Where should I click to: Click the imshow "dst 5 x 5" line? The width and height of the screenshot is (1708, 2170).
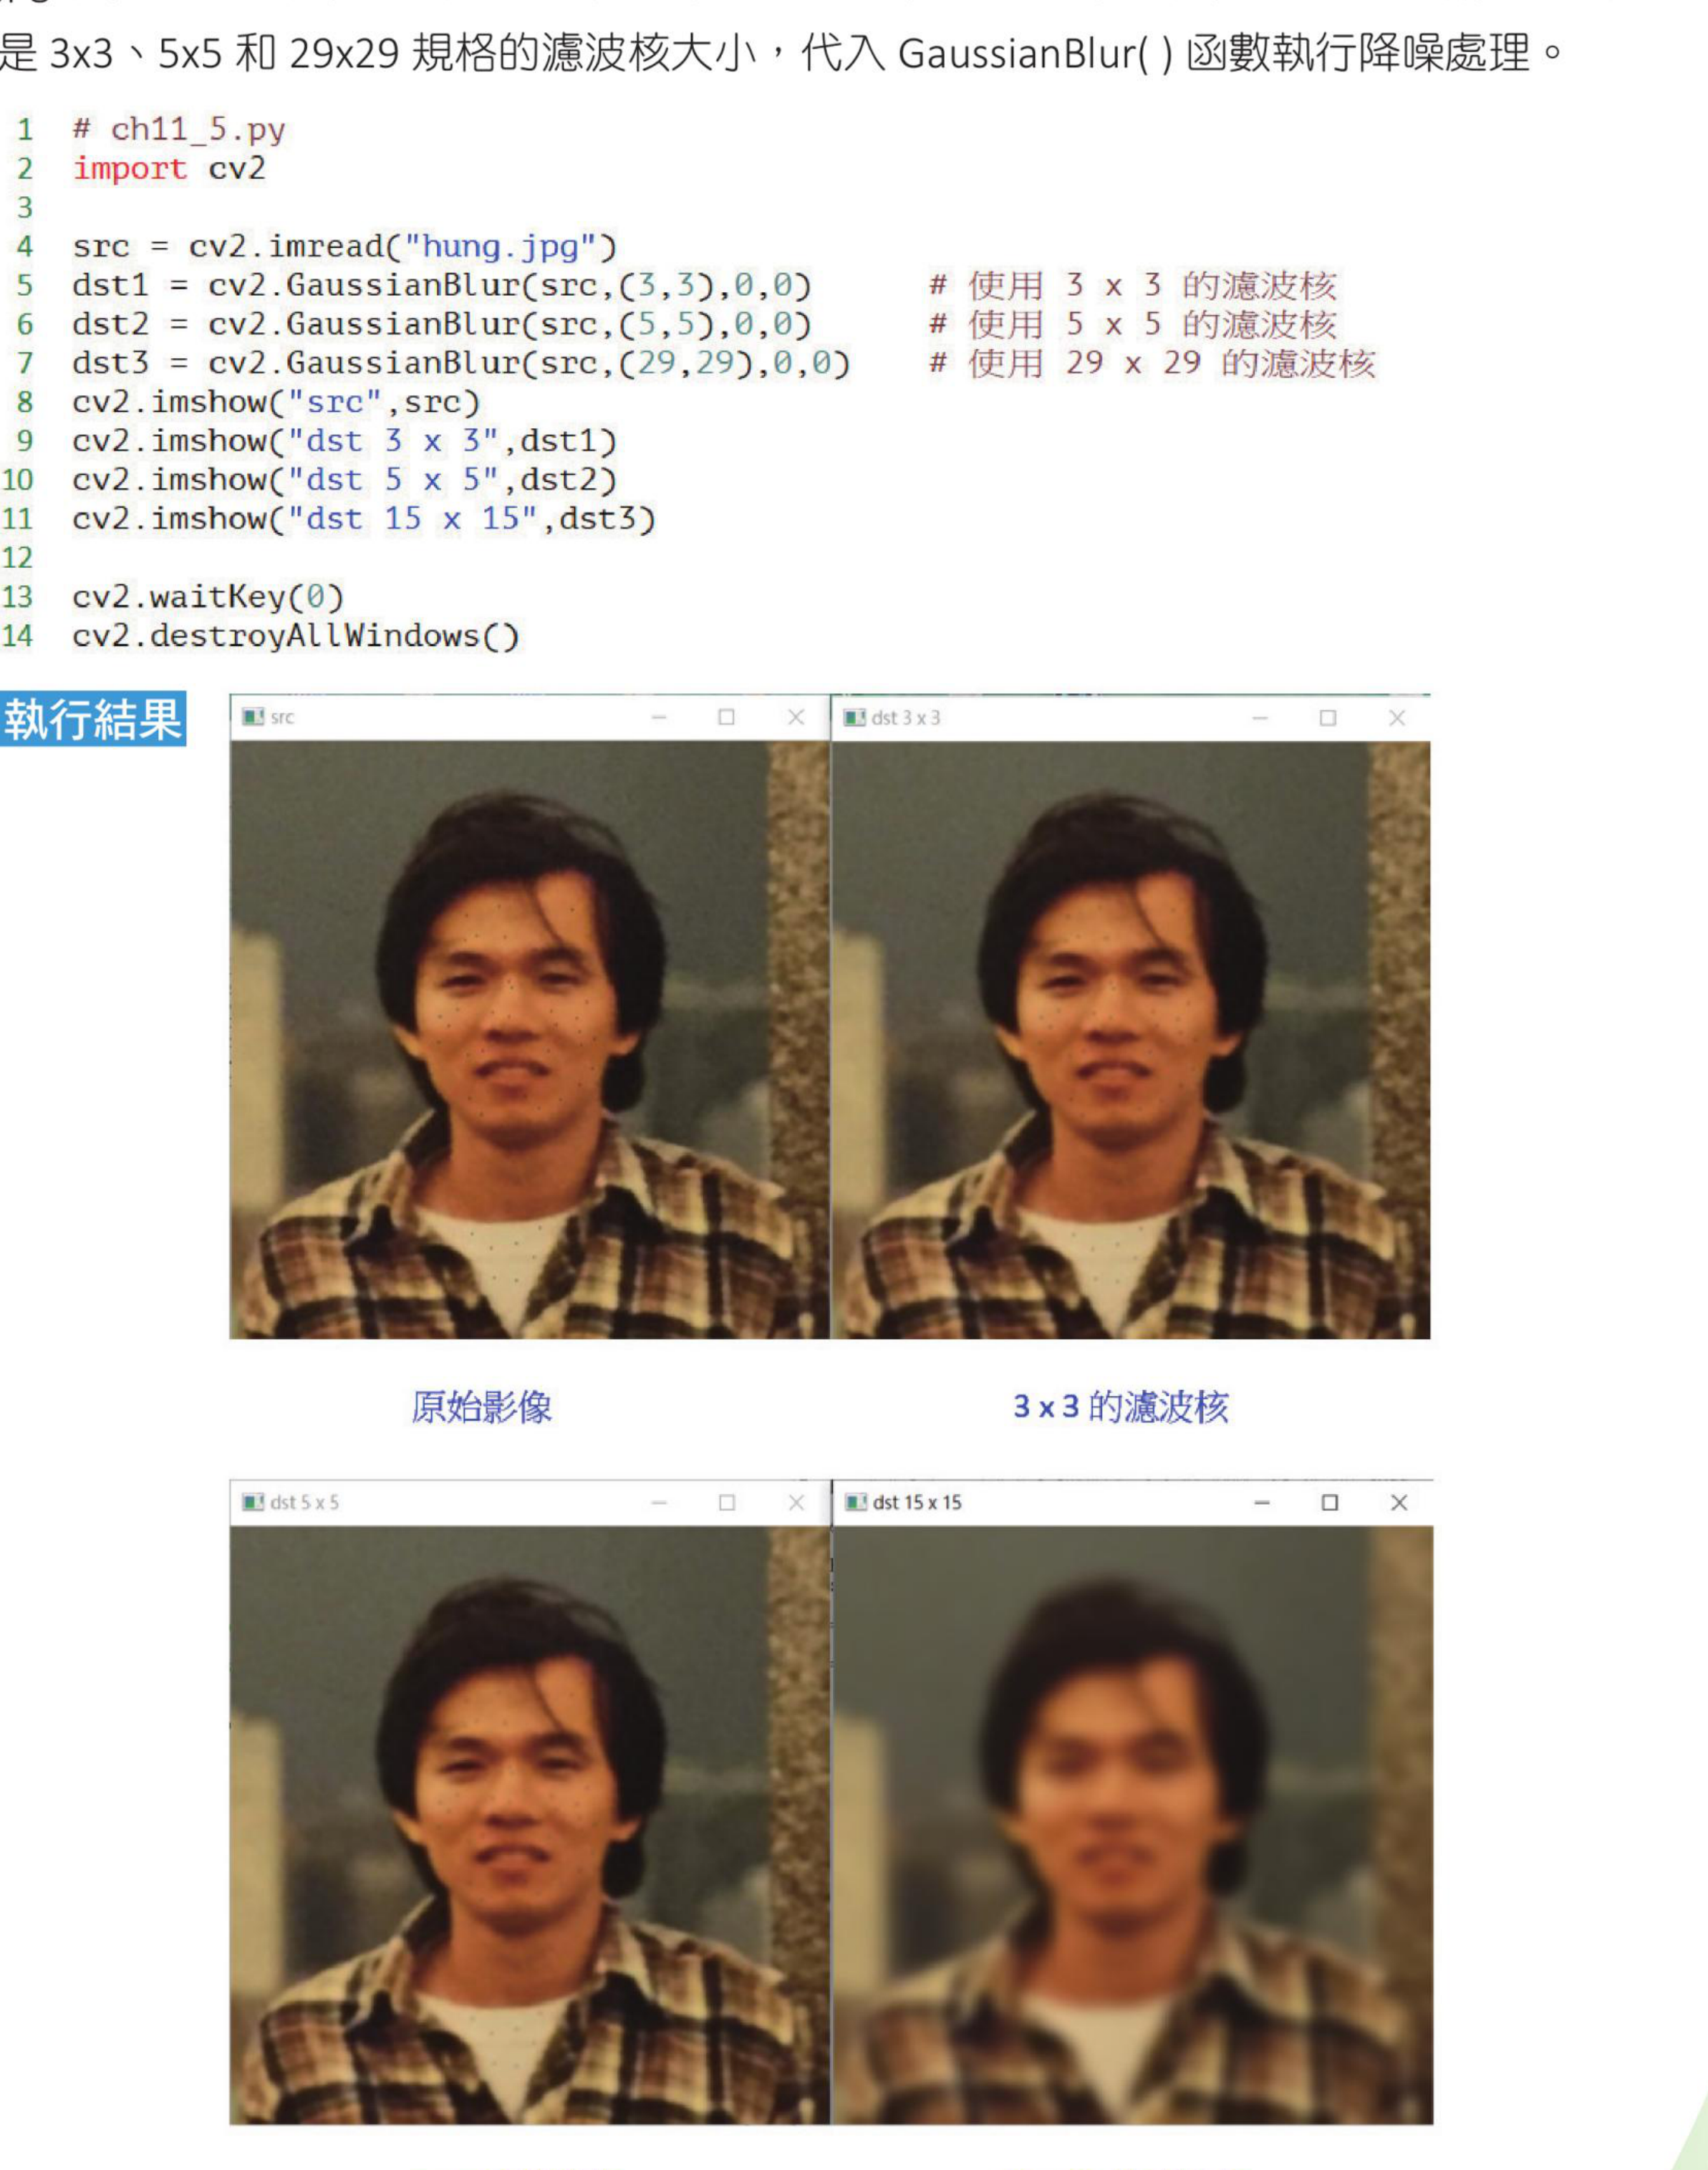click(344, 481)
